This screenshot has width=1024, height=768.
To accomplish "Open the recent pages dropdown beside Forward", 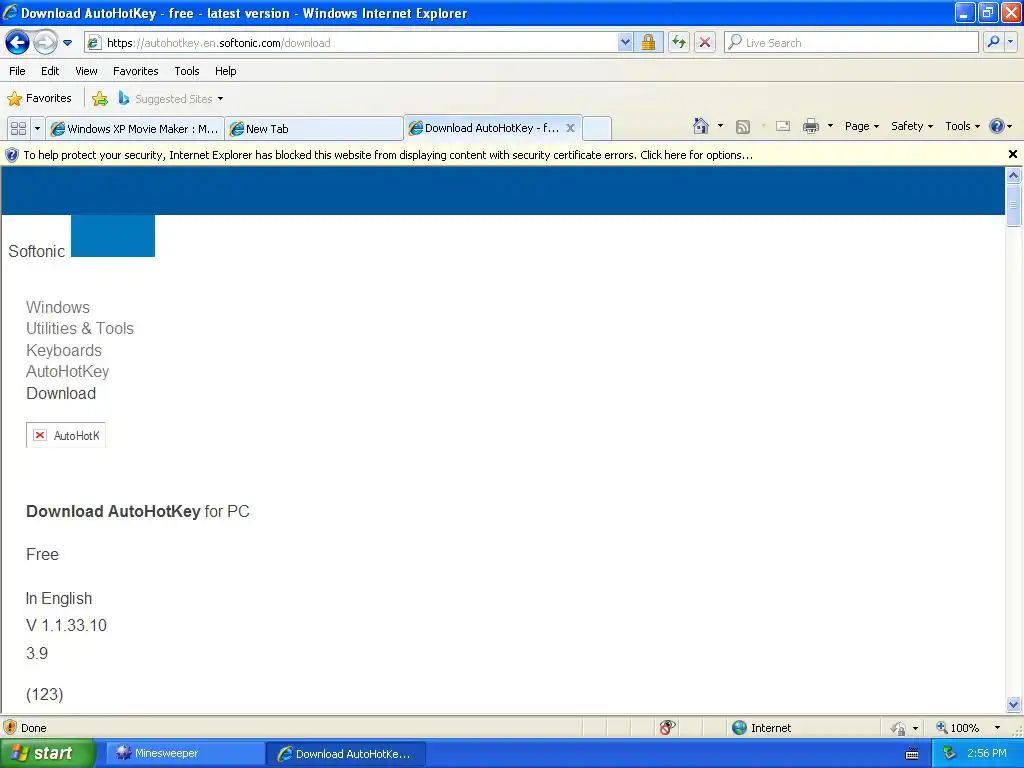I will 67,43.
